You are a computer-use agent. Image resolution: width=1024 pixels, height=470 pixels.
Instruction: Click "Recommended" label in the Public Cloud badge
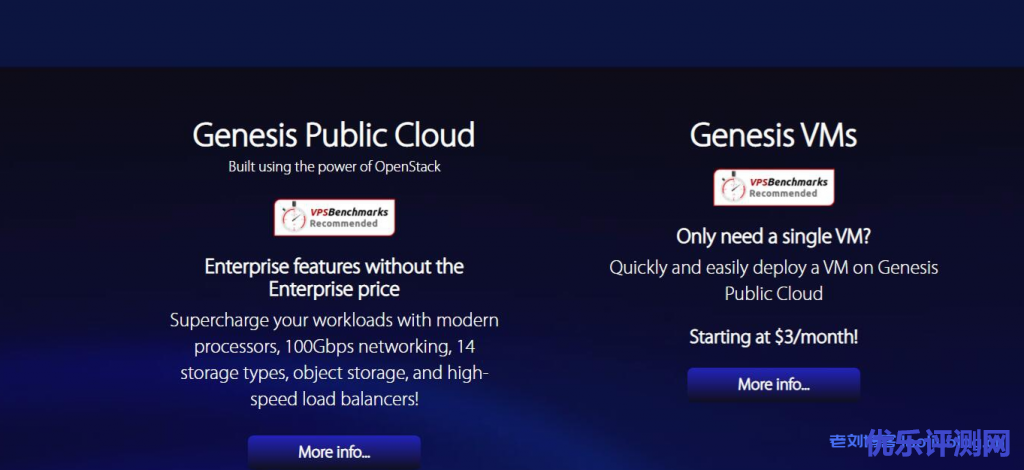point(344,224)
